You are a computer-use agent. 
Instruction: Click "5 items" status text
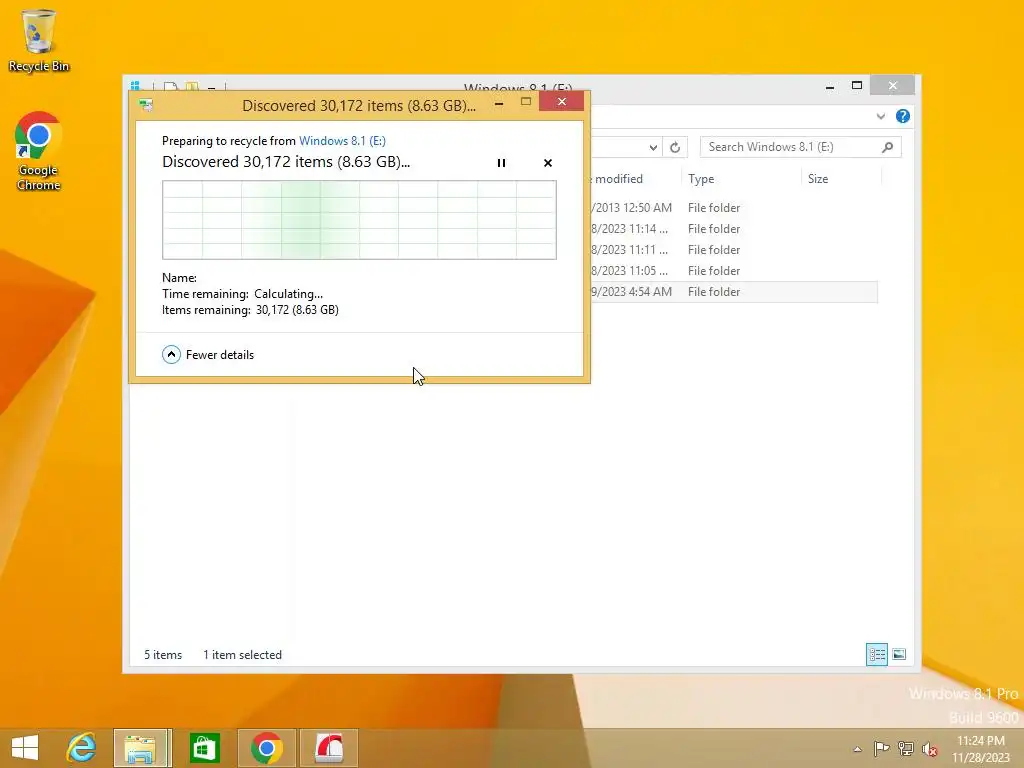(x=163, y=654)
